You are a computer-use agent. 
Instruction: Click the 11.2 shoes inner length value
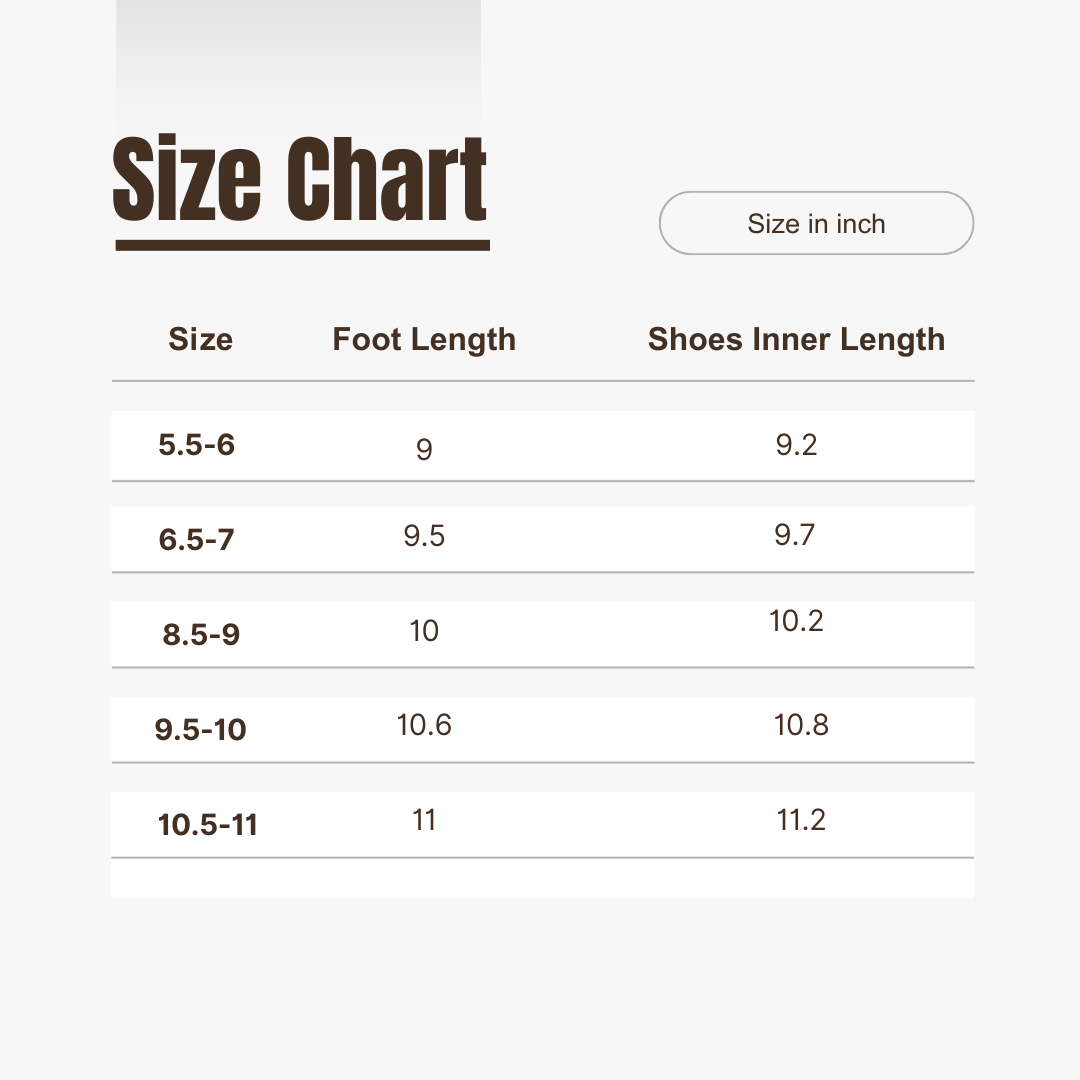[x=801, y=820]
